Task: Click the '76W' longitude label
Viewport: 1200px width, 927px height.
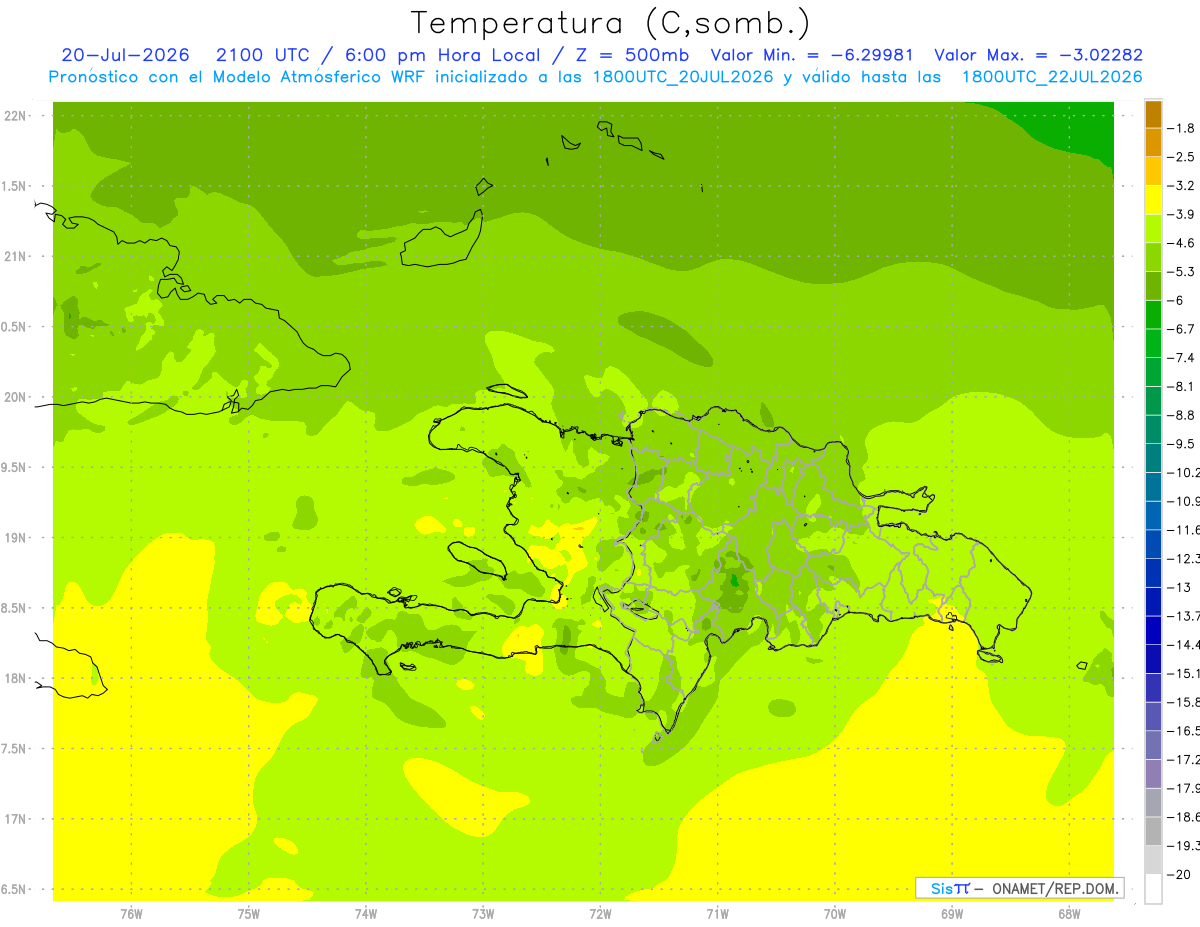Action: coord(131,914)
